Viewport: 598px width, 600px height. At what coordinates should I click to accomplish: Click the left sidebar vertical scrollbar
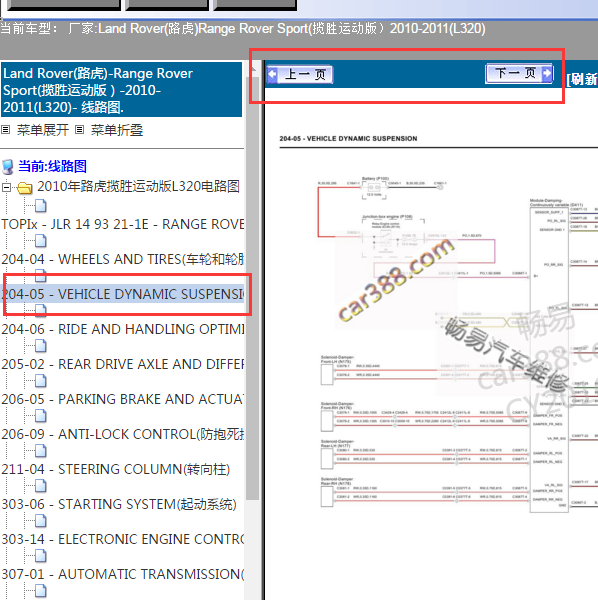253,287
